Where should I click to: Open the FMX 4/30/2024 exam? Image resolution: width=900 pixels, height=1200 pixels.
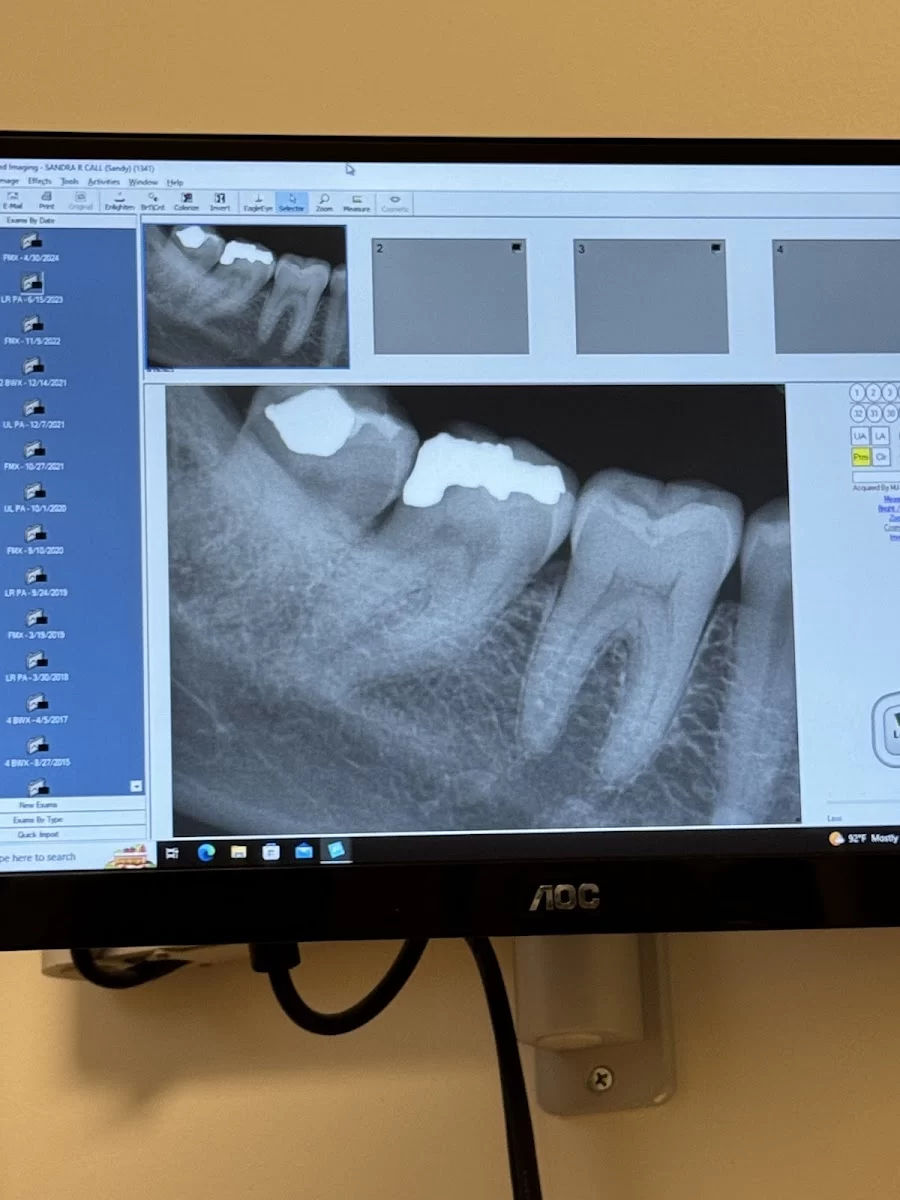click(31, 248)
